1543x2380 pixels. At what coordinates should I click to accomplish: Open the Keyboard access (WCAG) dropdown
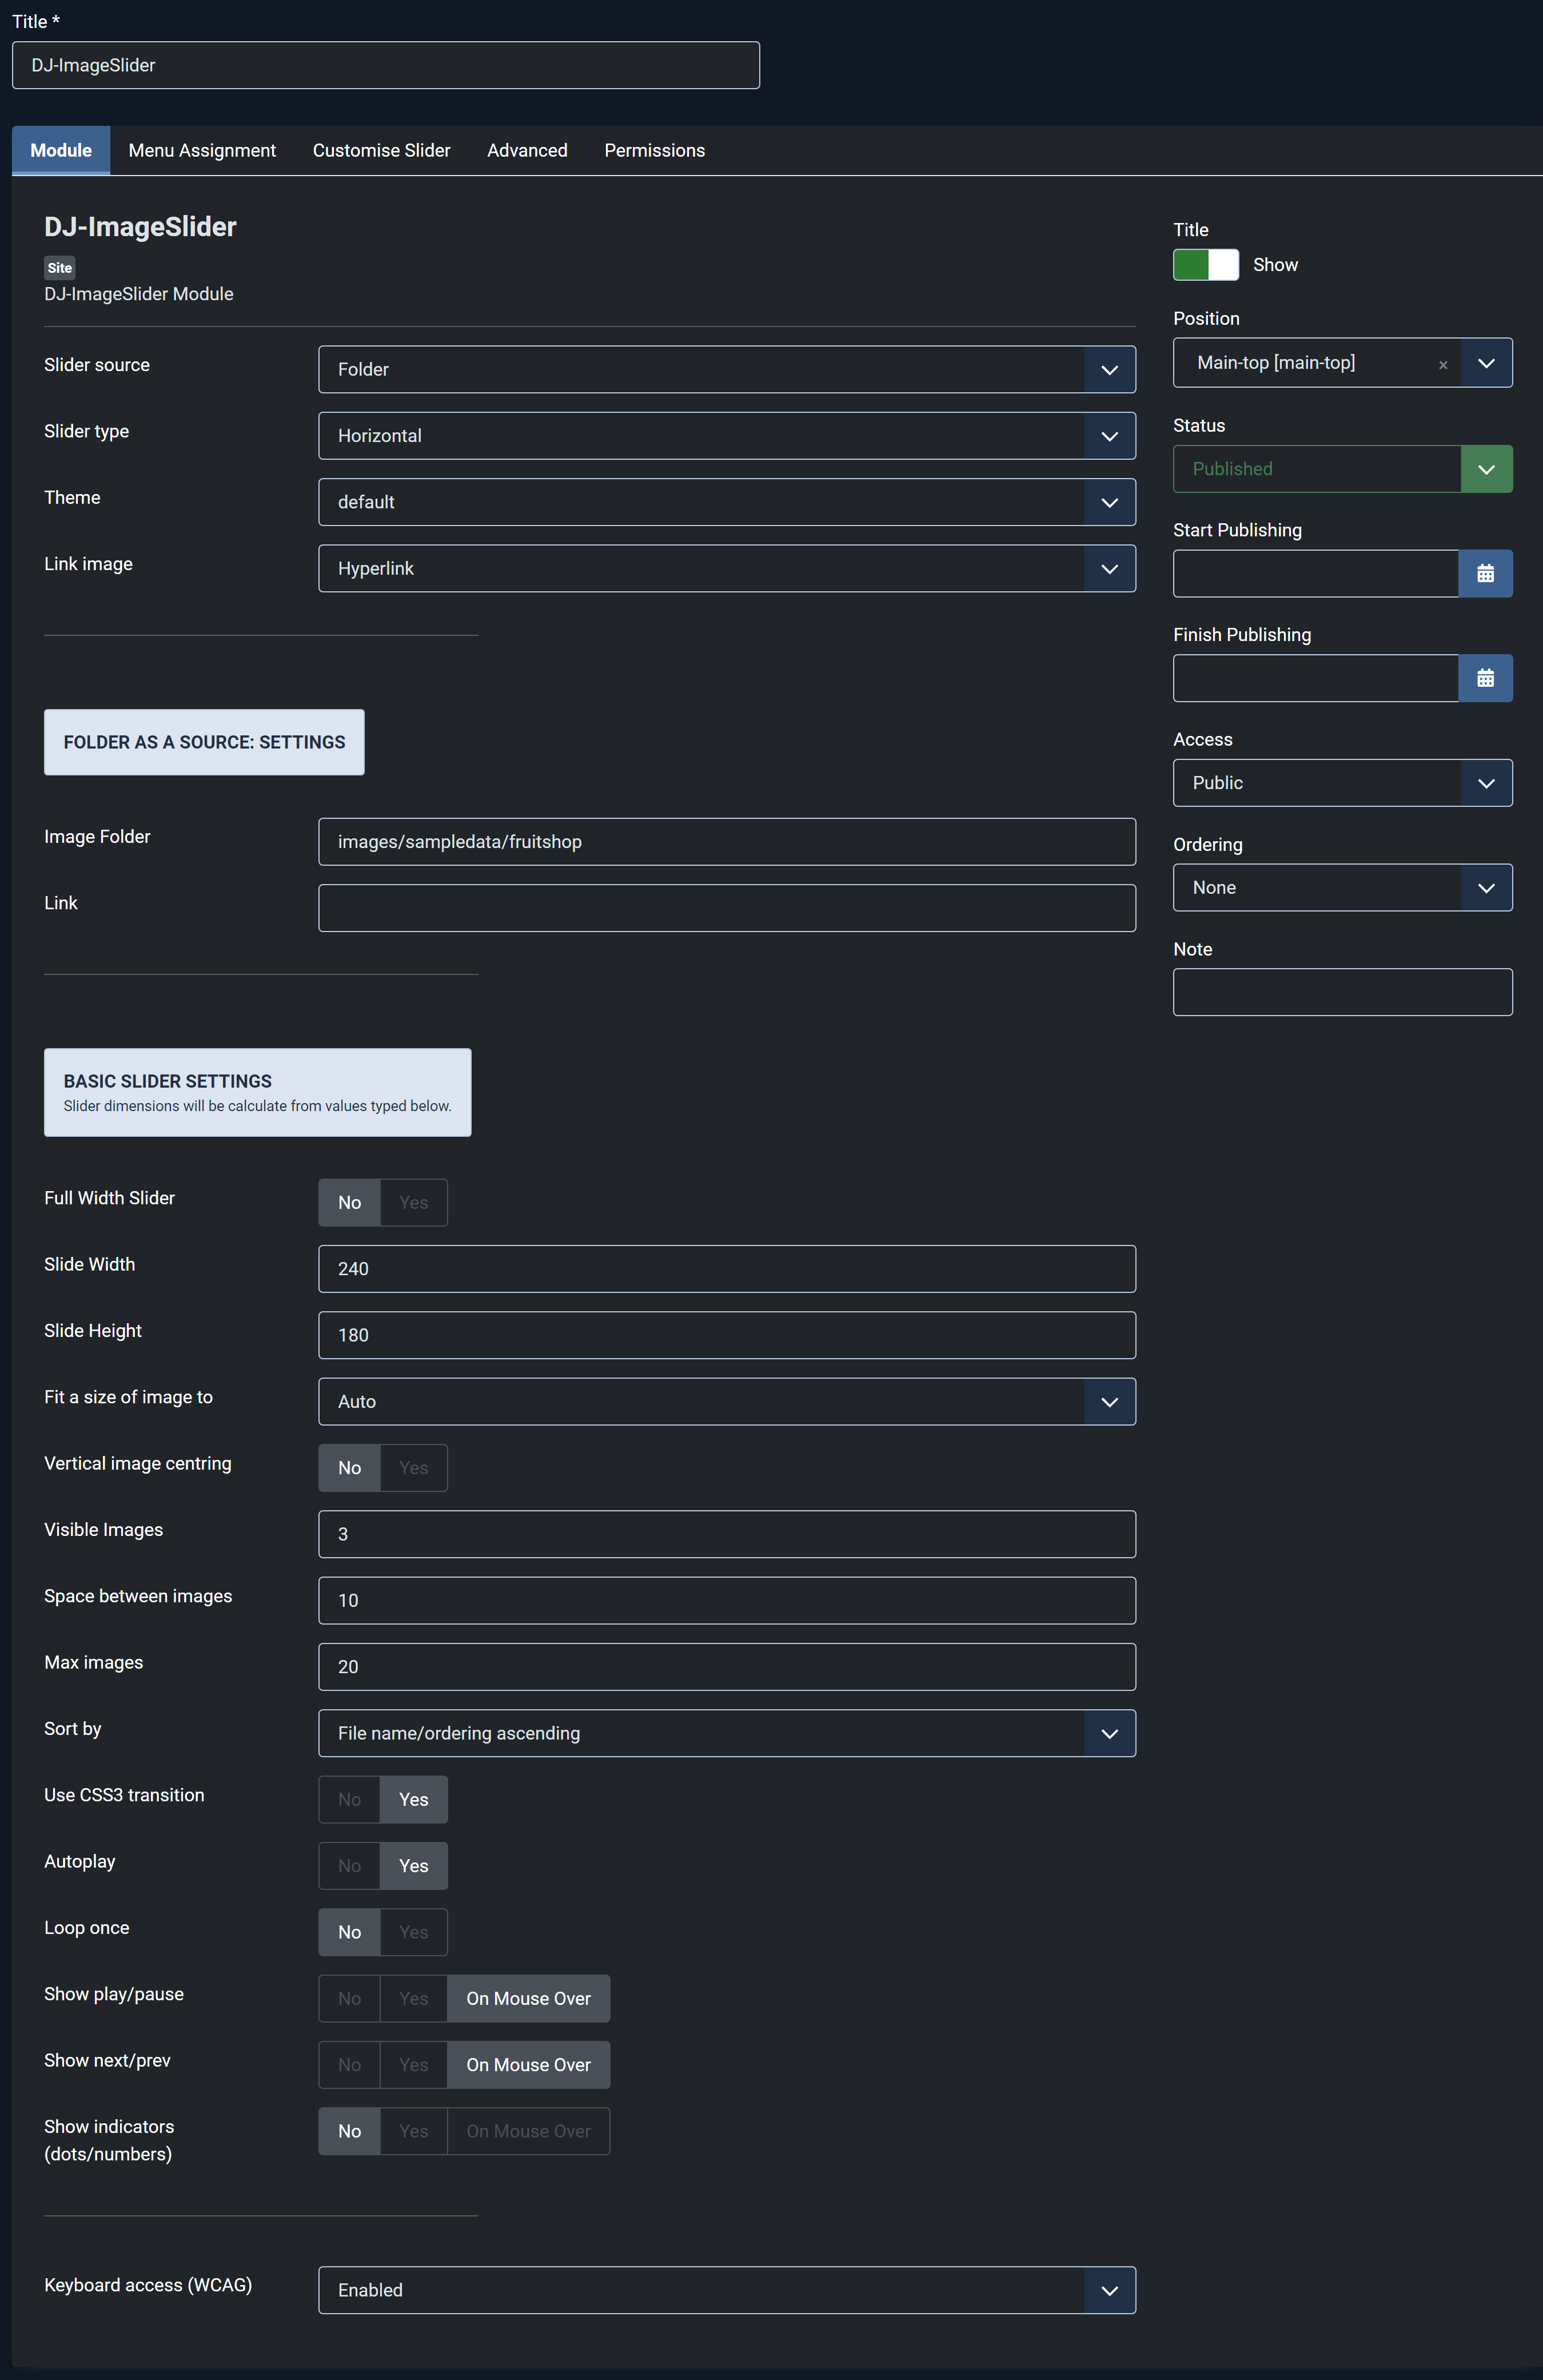point(727,2290)
